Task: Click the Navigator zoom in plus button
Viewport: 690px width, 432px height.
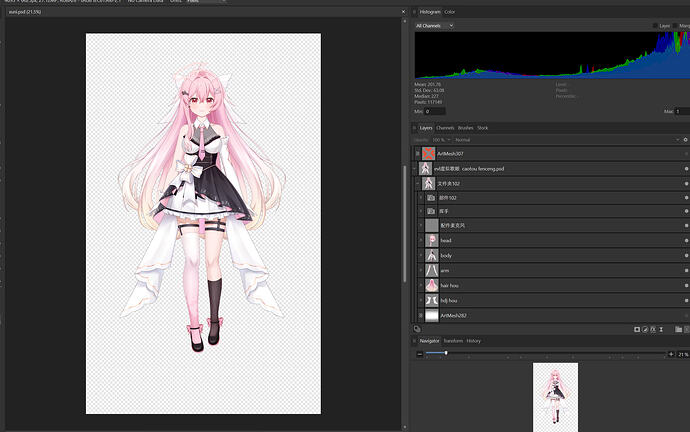Action: pyautogui.click(x=671, y=354)
